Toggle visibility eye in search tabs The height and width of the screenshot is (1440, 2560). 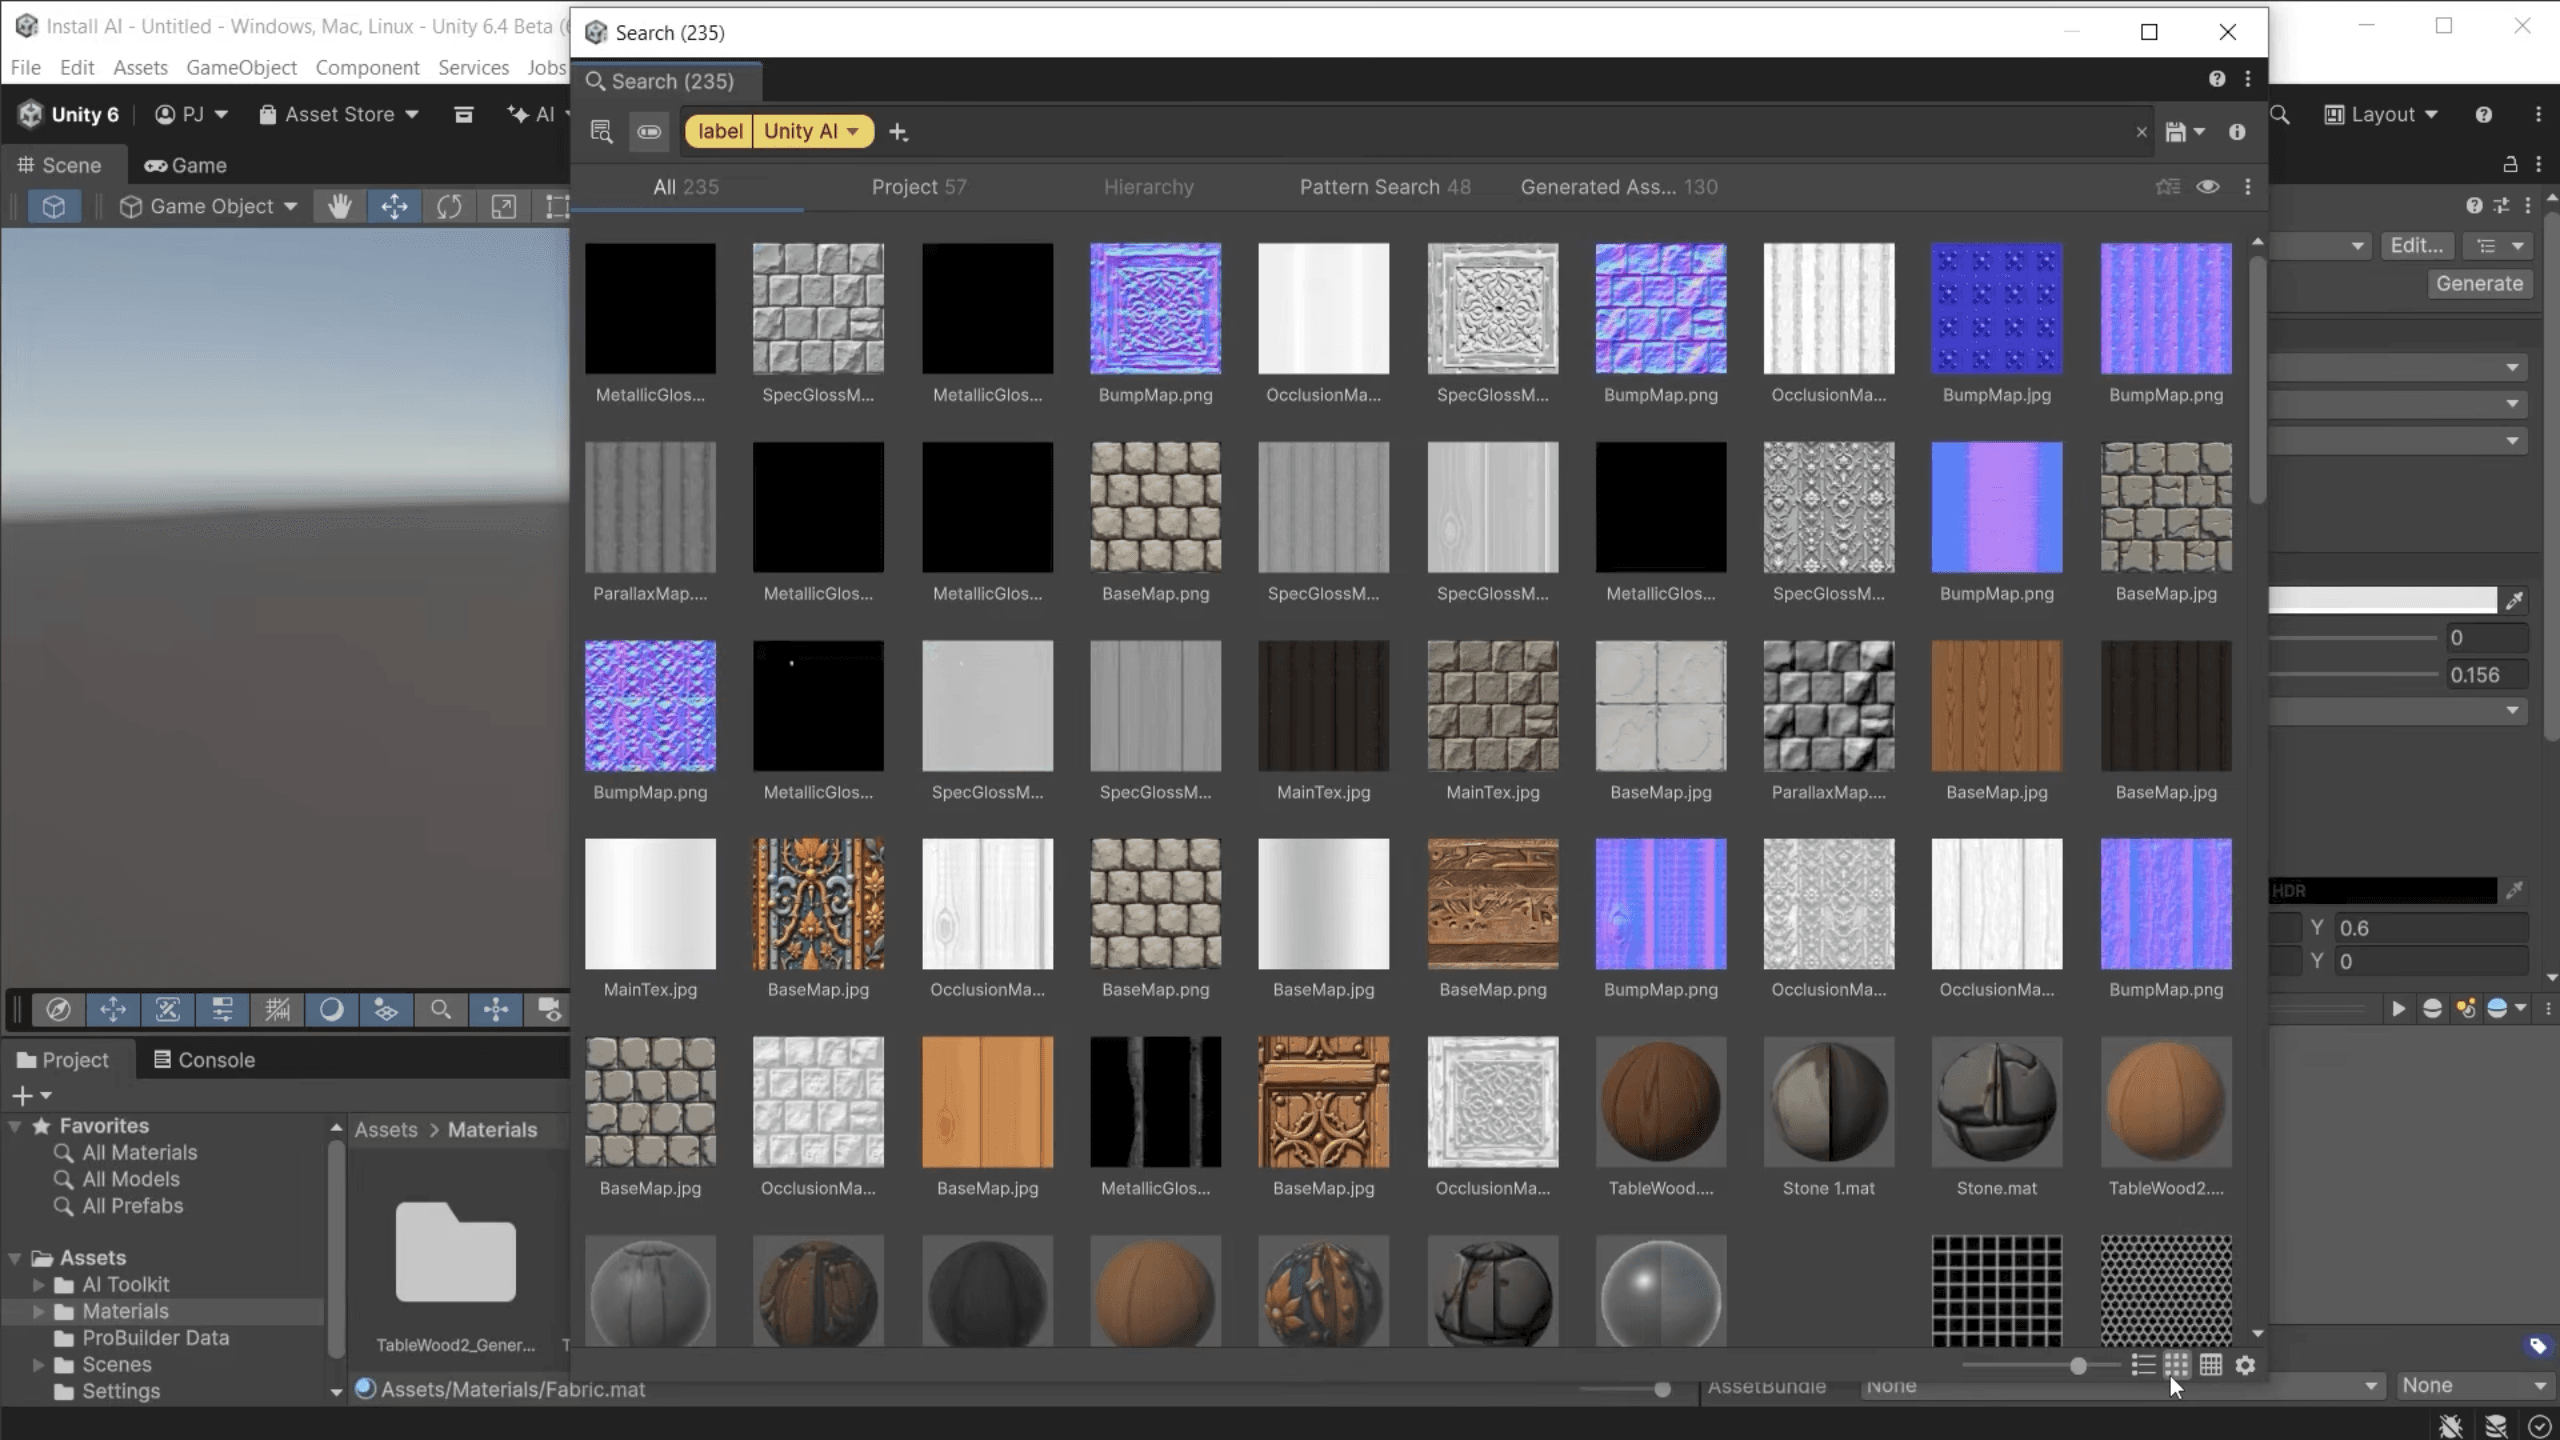pyautogui.click(x=2208, y=187)
